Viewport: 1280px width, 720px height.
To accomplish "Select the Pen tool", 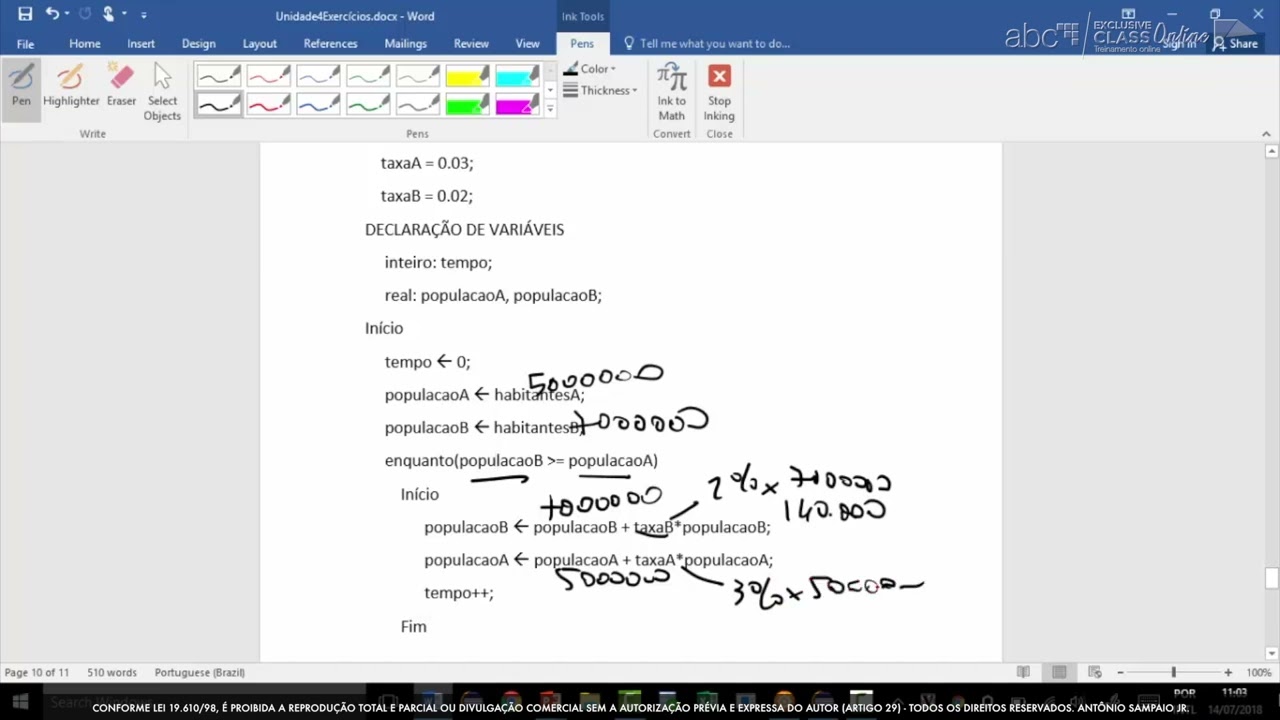I will (21, 86).
